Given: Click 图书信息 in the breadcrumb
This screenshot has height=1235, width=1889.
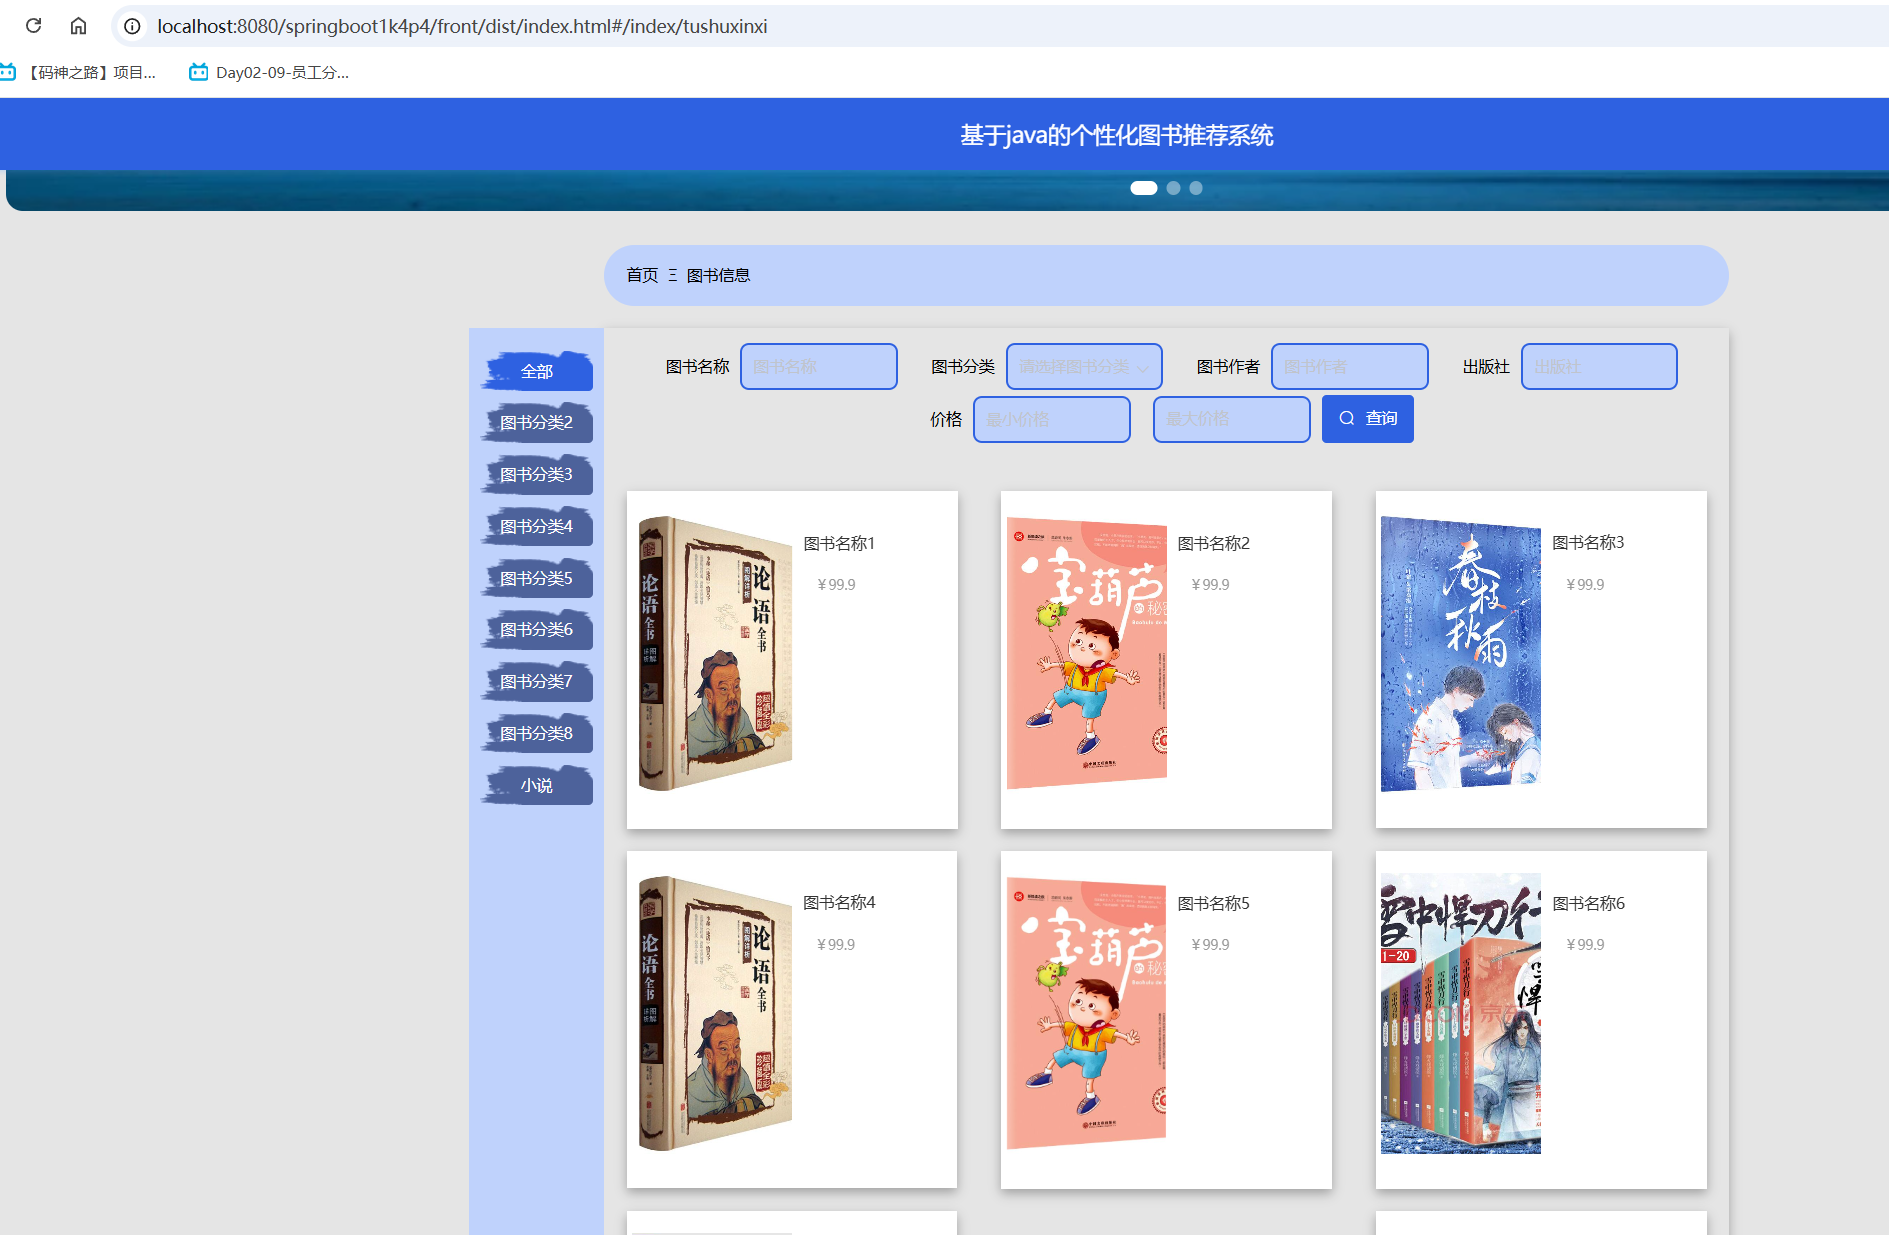Looking at the screenshot, I should tap(718, 275).
